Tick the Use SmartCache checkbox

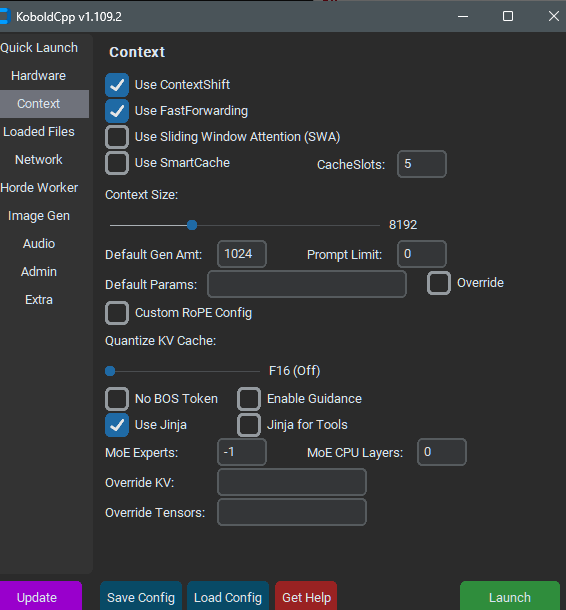(x=117, y=163)
